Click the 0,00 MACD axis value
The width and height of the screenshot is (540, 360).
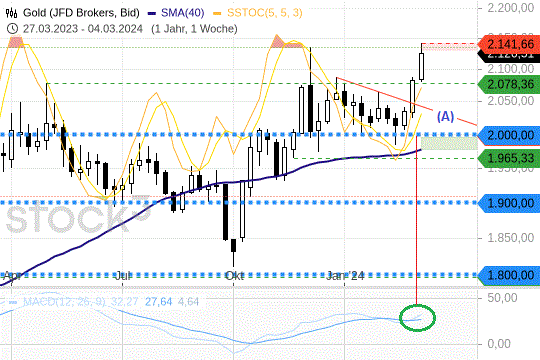tap(499, 343)
